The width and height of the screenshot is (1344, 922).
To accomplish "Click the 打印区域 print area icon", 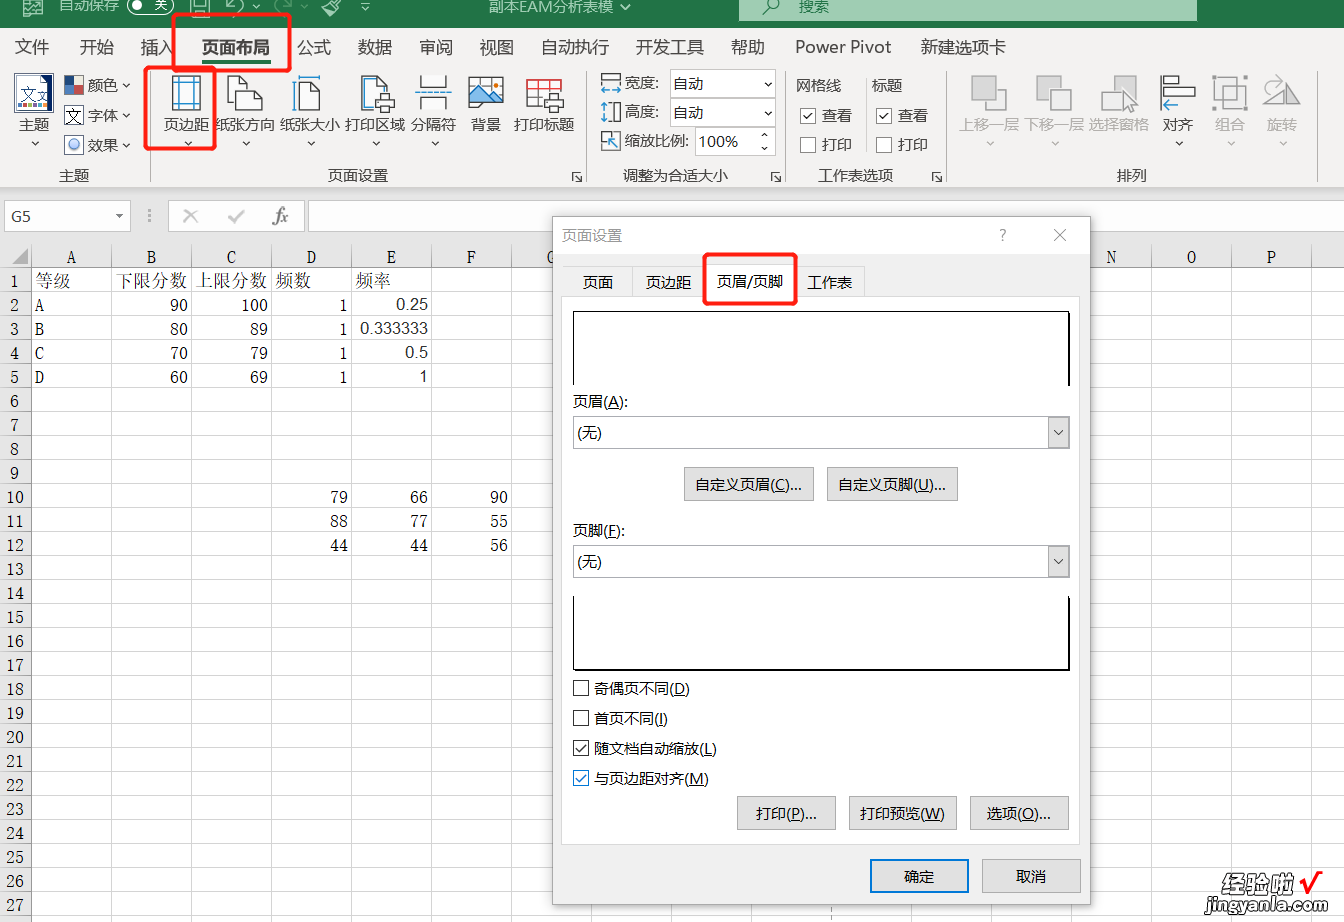I will tap(376, 93).
